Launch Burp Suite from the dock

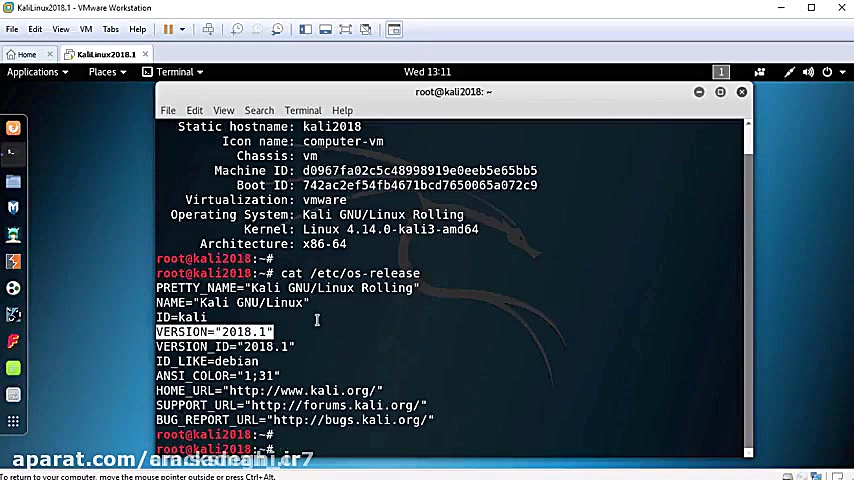13,262
